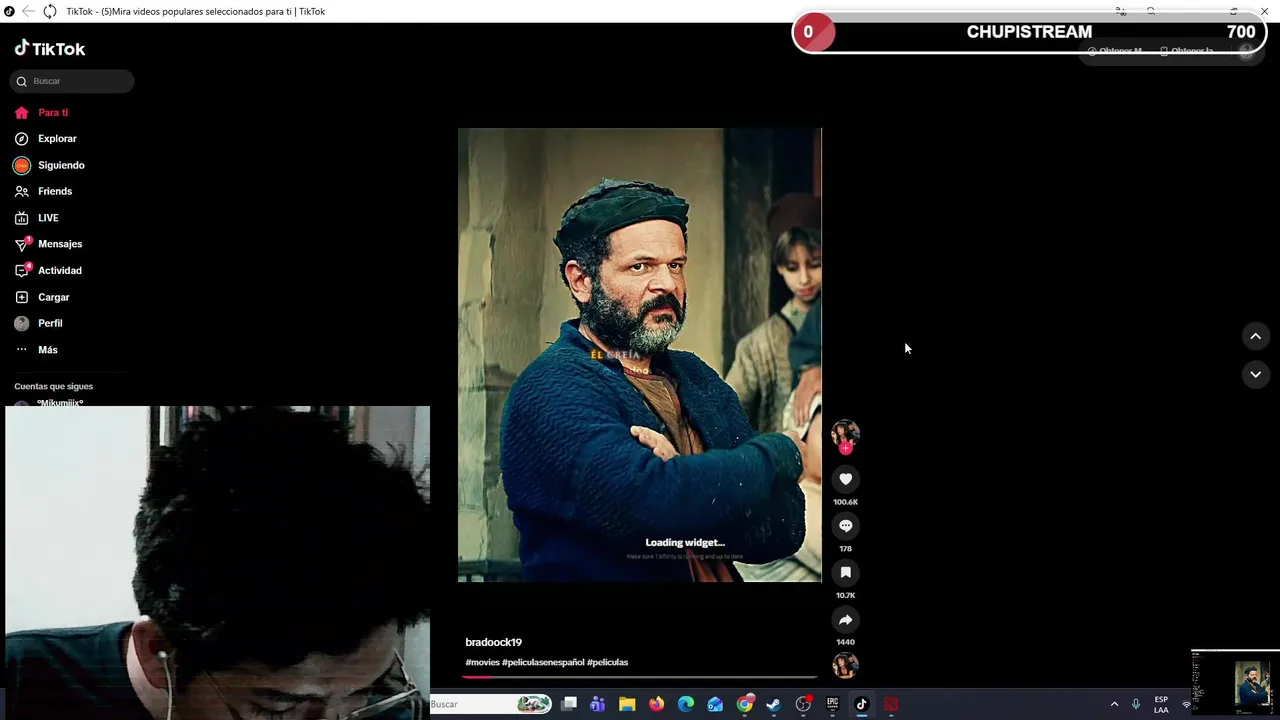The width and height of the screenshot is (1280, 720).
Task: Reload the TikTok page
Action: (x=49, y=11)
